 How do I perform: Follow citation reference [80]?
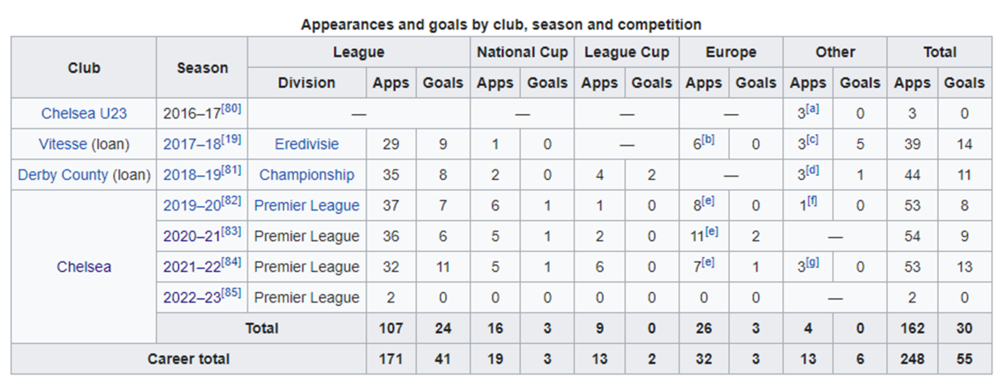(x=231, y=110)
